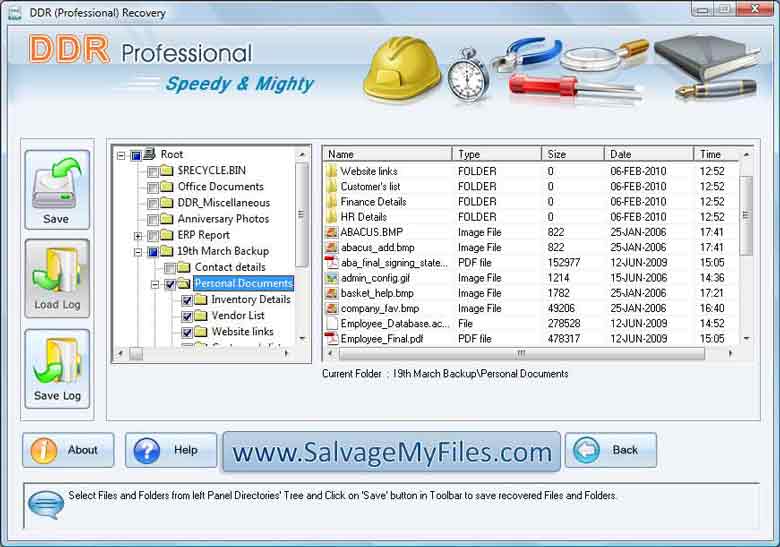Uncheck the Website links tree checkbox

187,332
